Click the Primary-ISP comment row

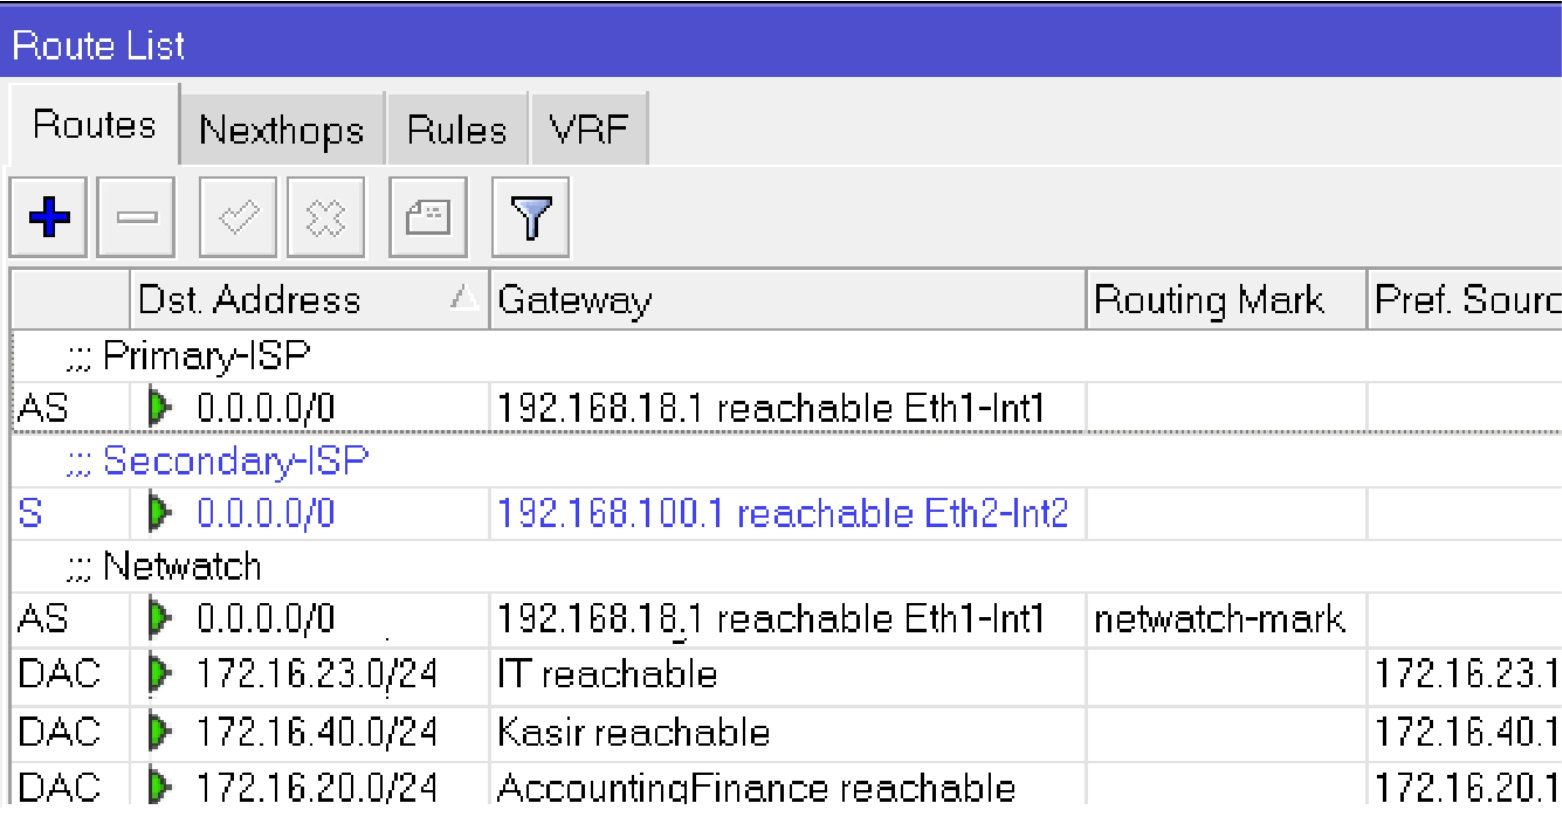click(x=206, y=356)
